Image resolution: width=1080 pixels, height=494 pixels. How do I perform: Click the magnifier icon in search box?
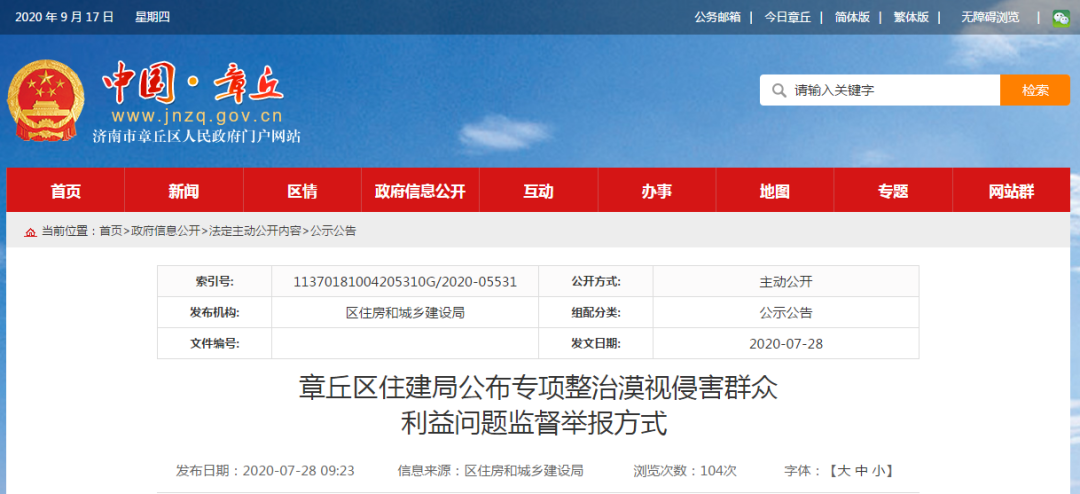click(778, 90)
